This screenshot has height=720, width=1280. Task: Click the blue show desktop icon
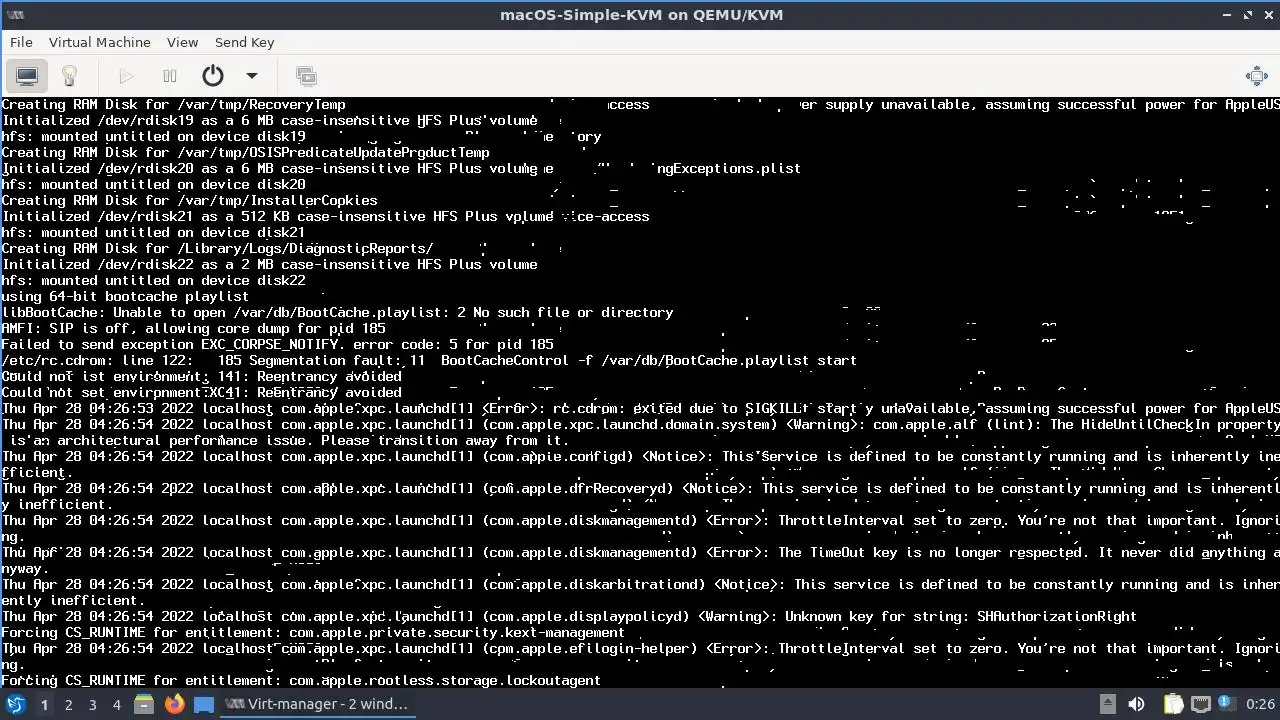point(204,704)
